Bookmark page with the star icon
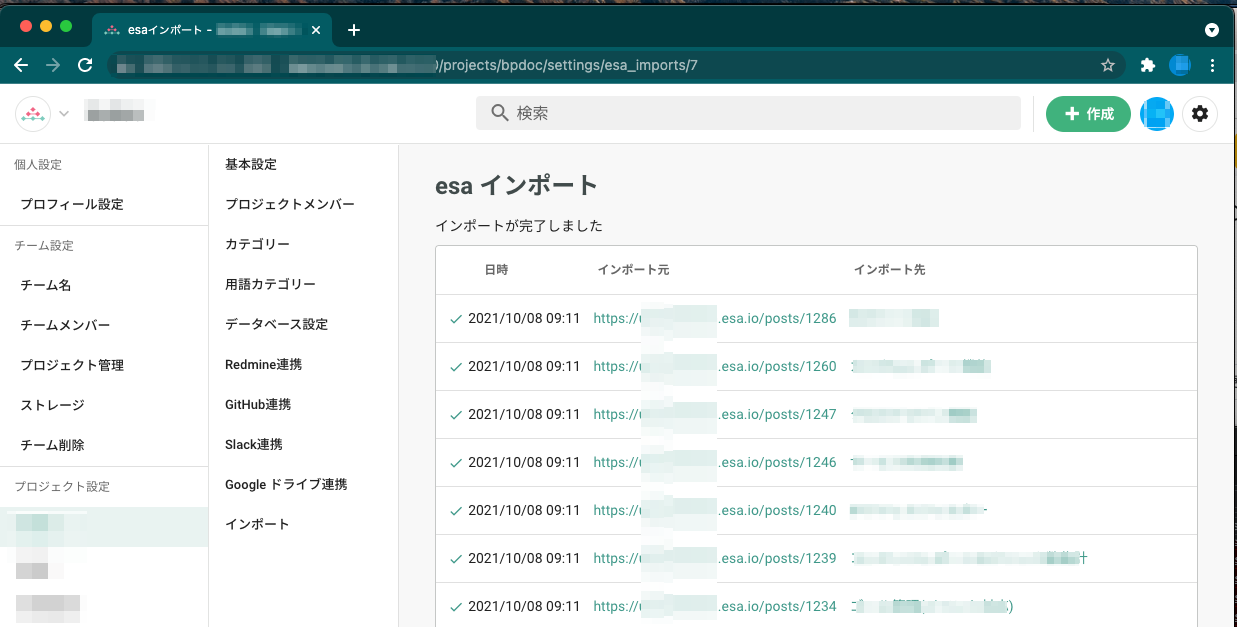 1108,65
